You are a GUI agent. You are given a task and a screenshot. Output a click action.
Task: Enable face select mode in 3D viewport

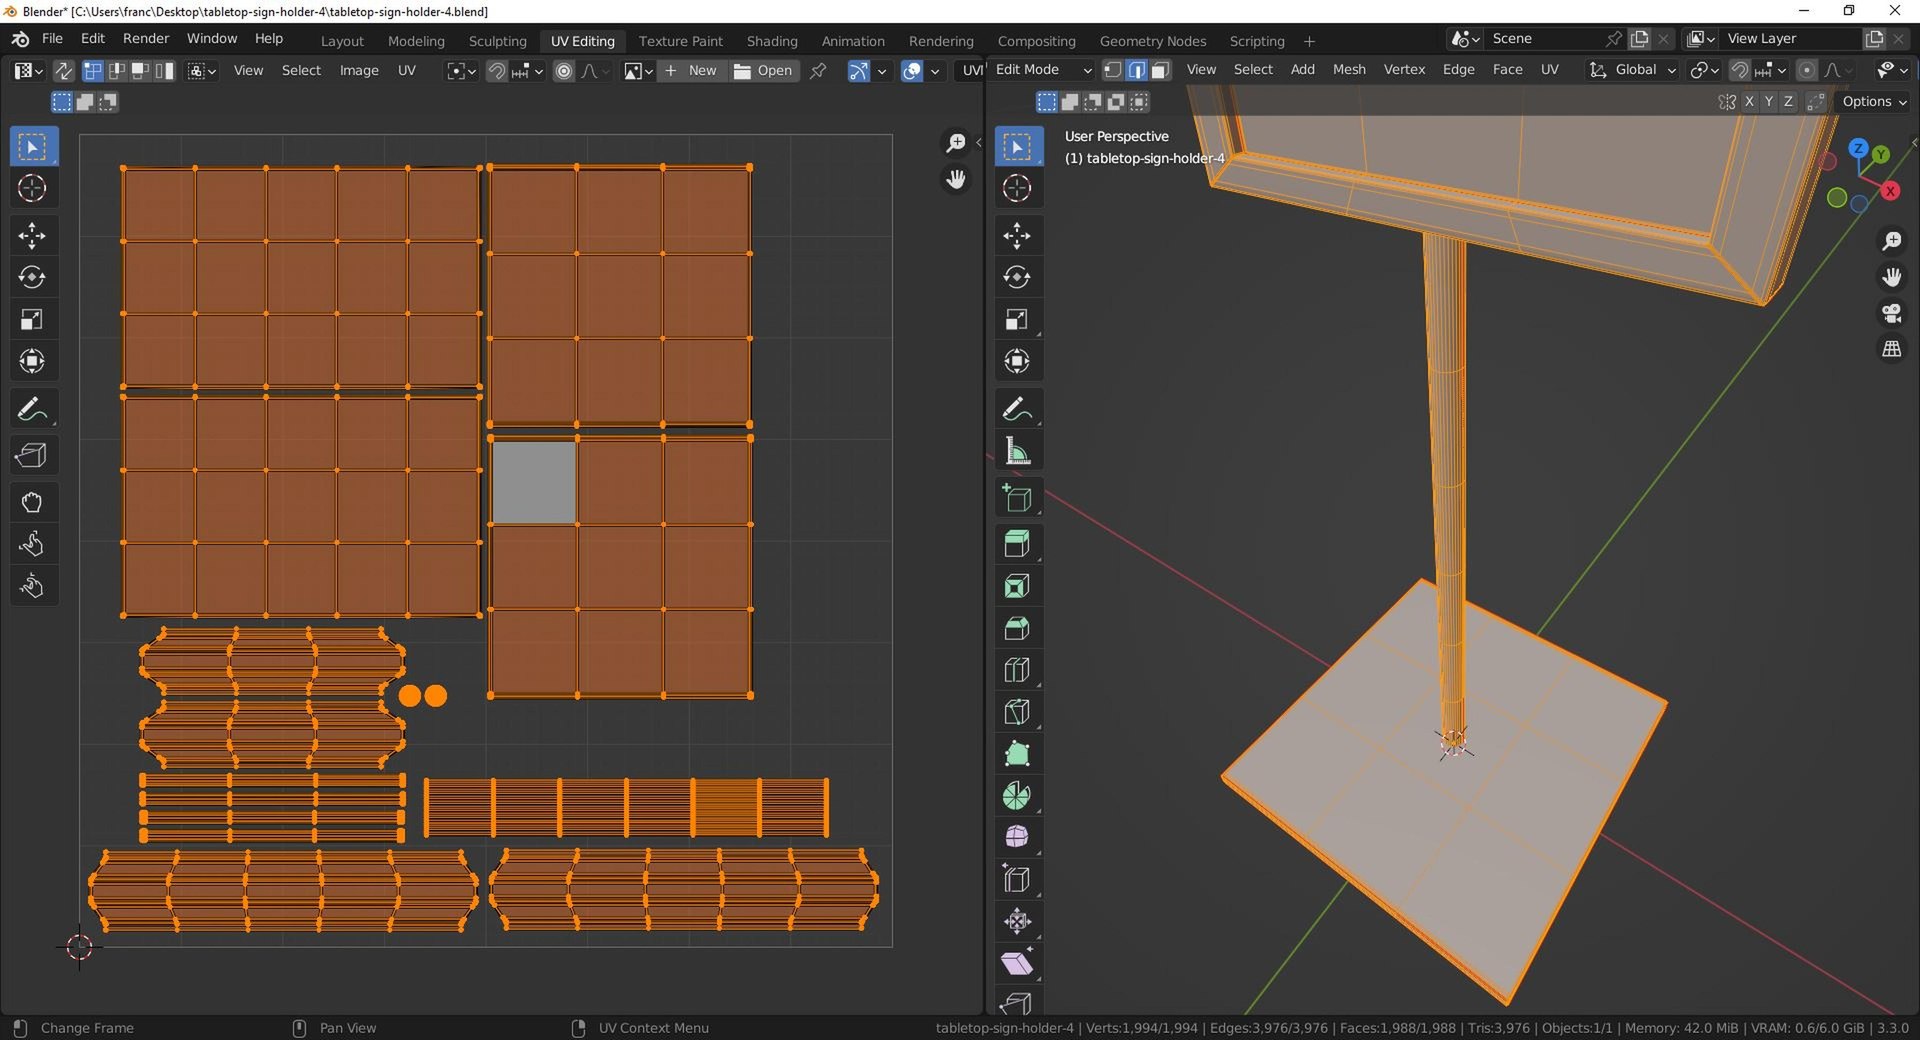(1160, 70)
